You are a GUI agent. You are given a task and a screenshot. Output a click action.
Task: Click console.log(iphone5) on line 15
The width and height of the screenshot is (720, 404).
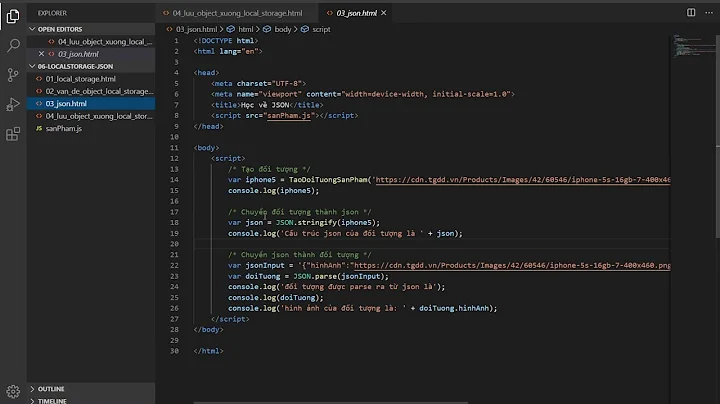pos(273,191)
